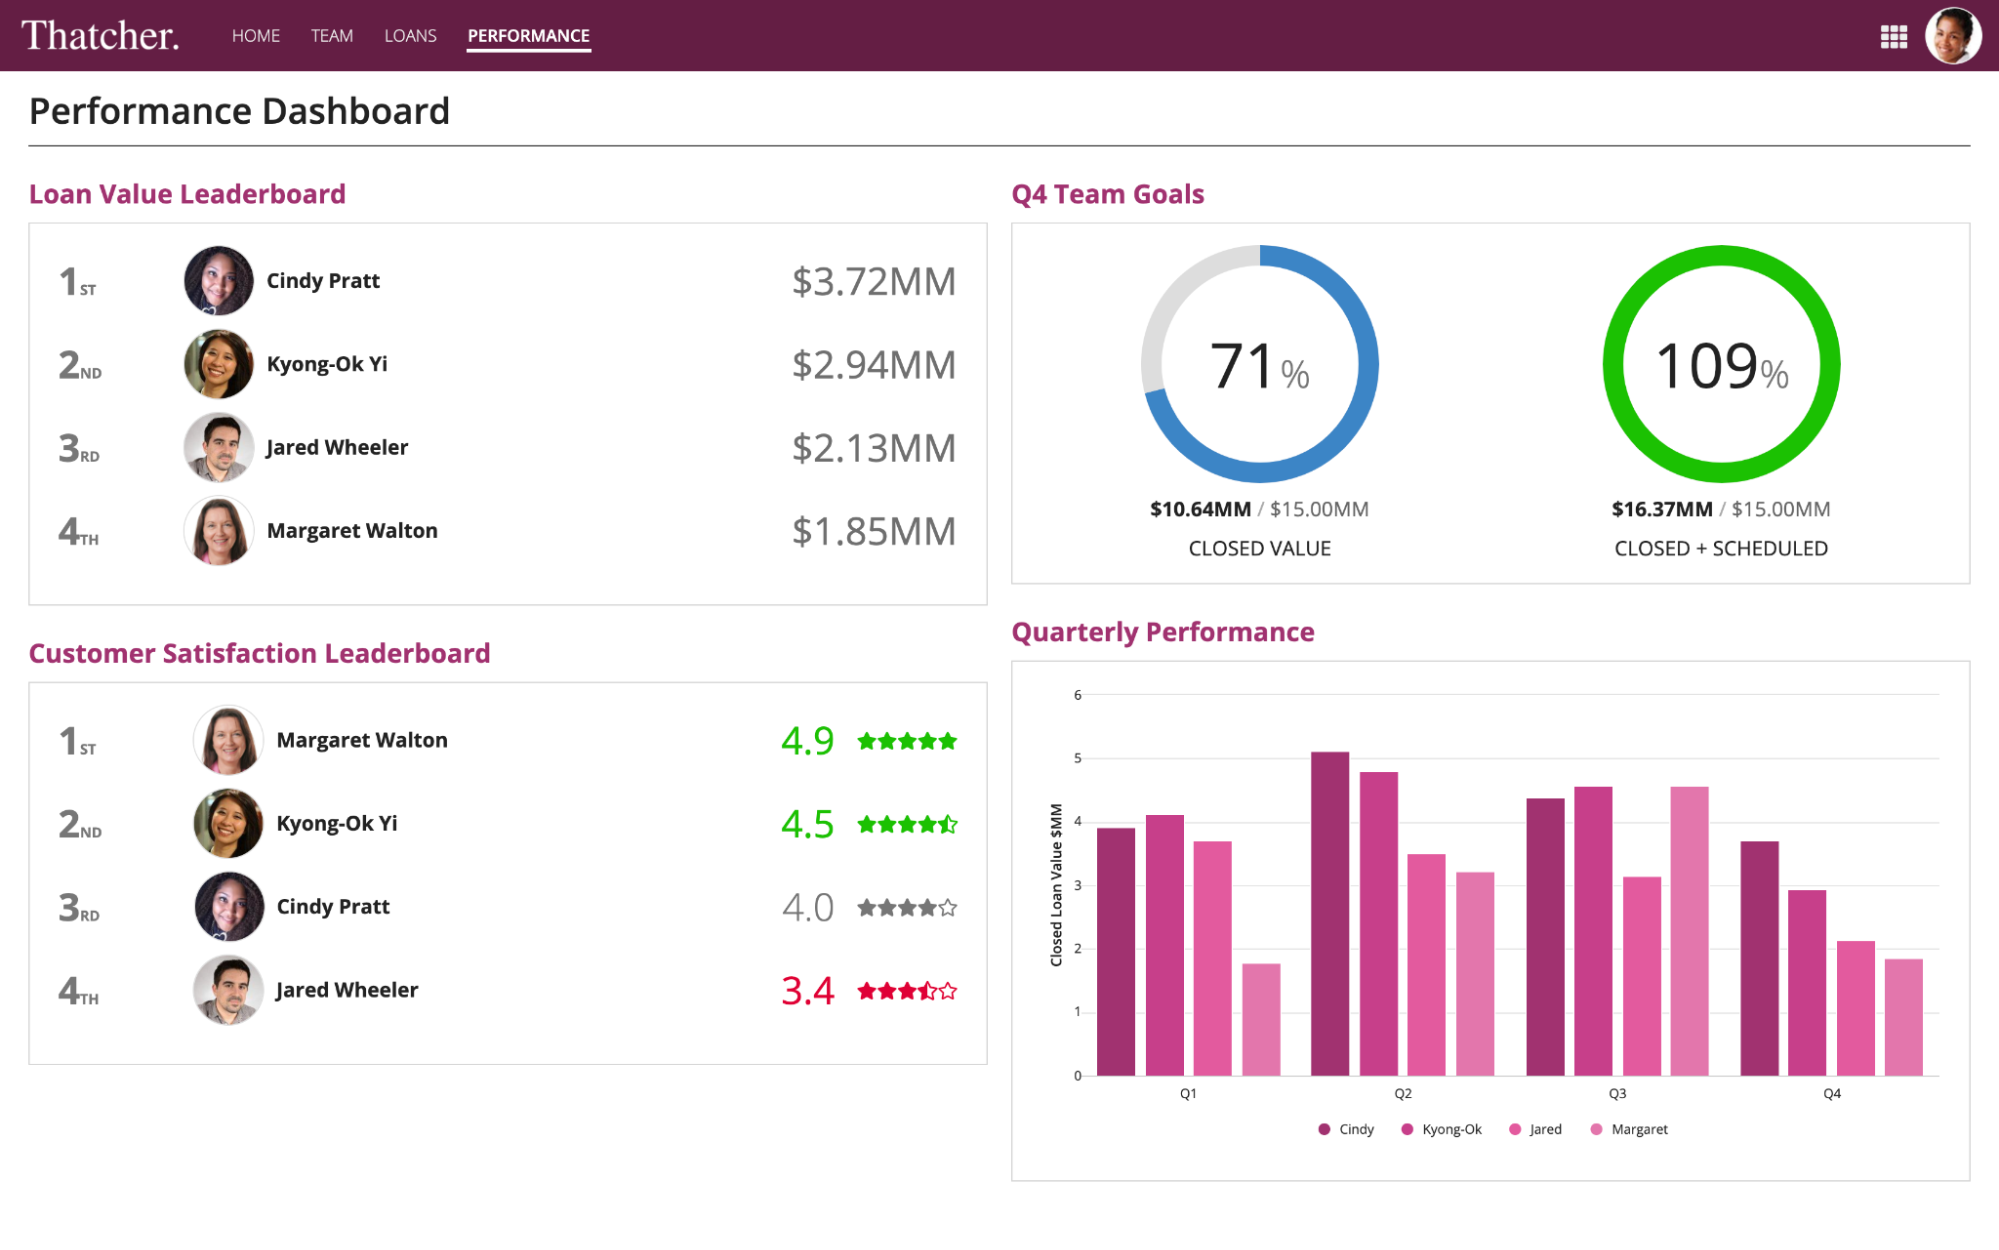Click the 4.5 satisfaction score
Image resolution: width=1999 pixels, height=1250 pixels.
(x=807, y=824)
